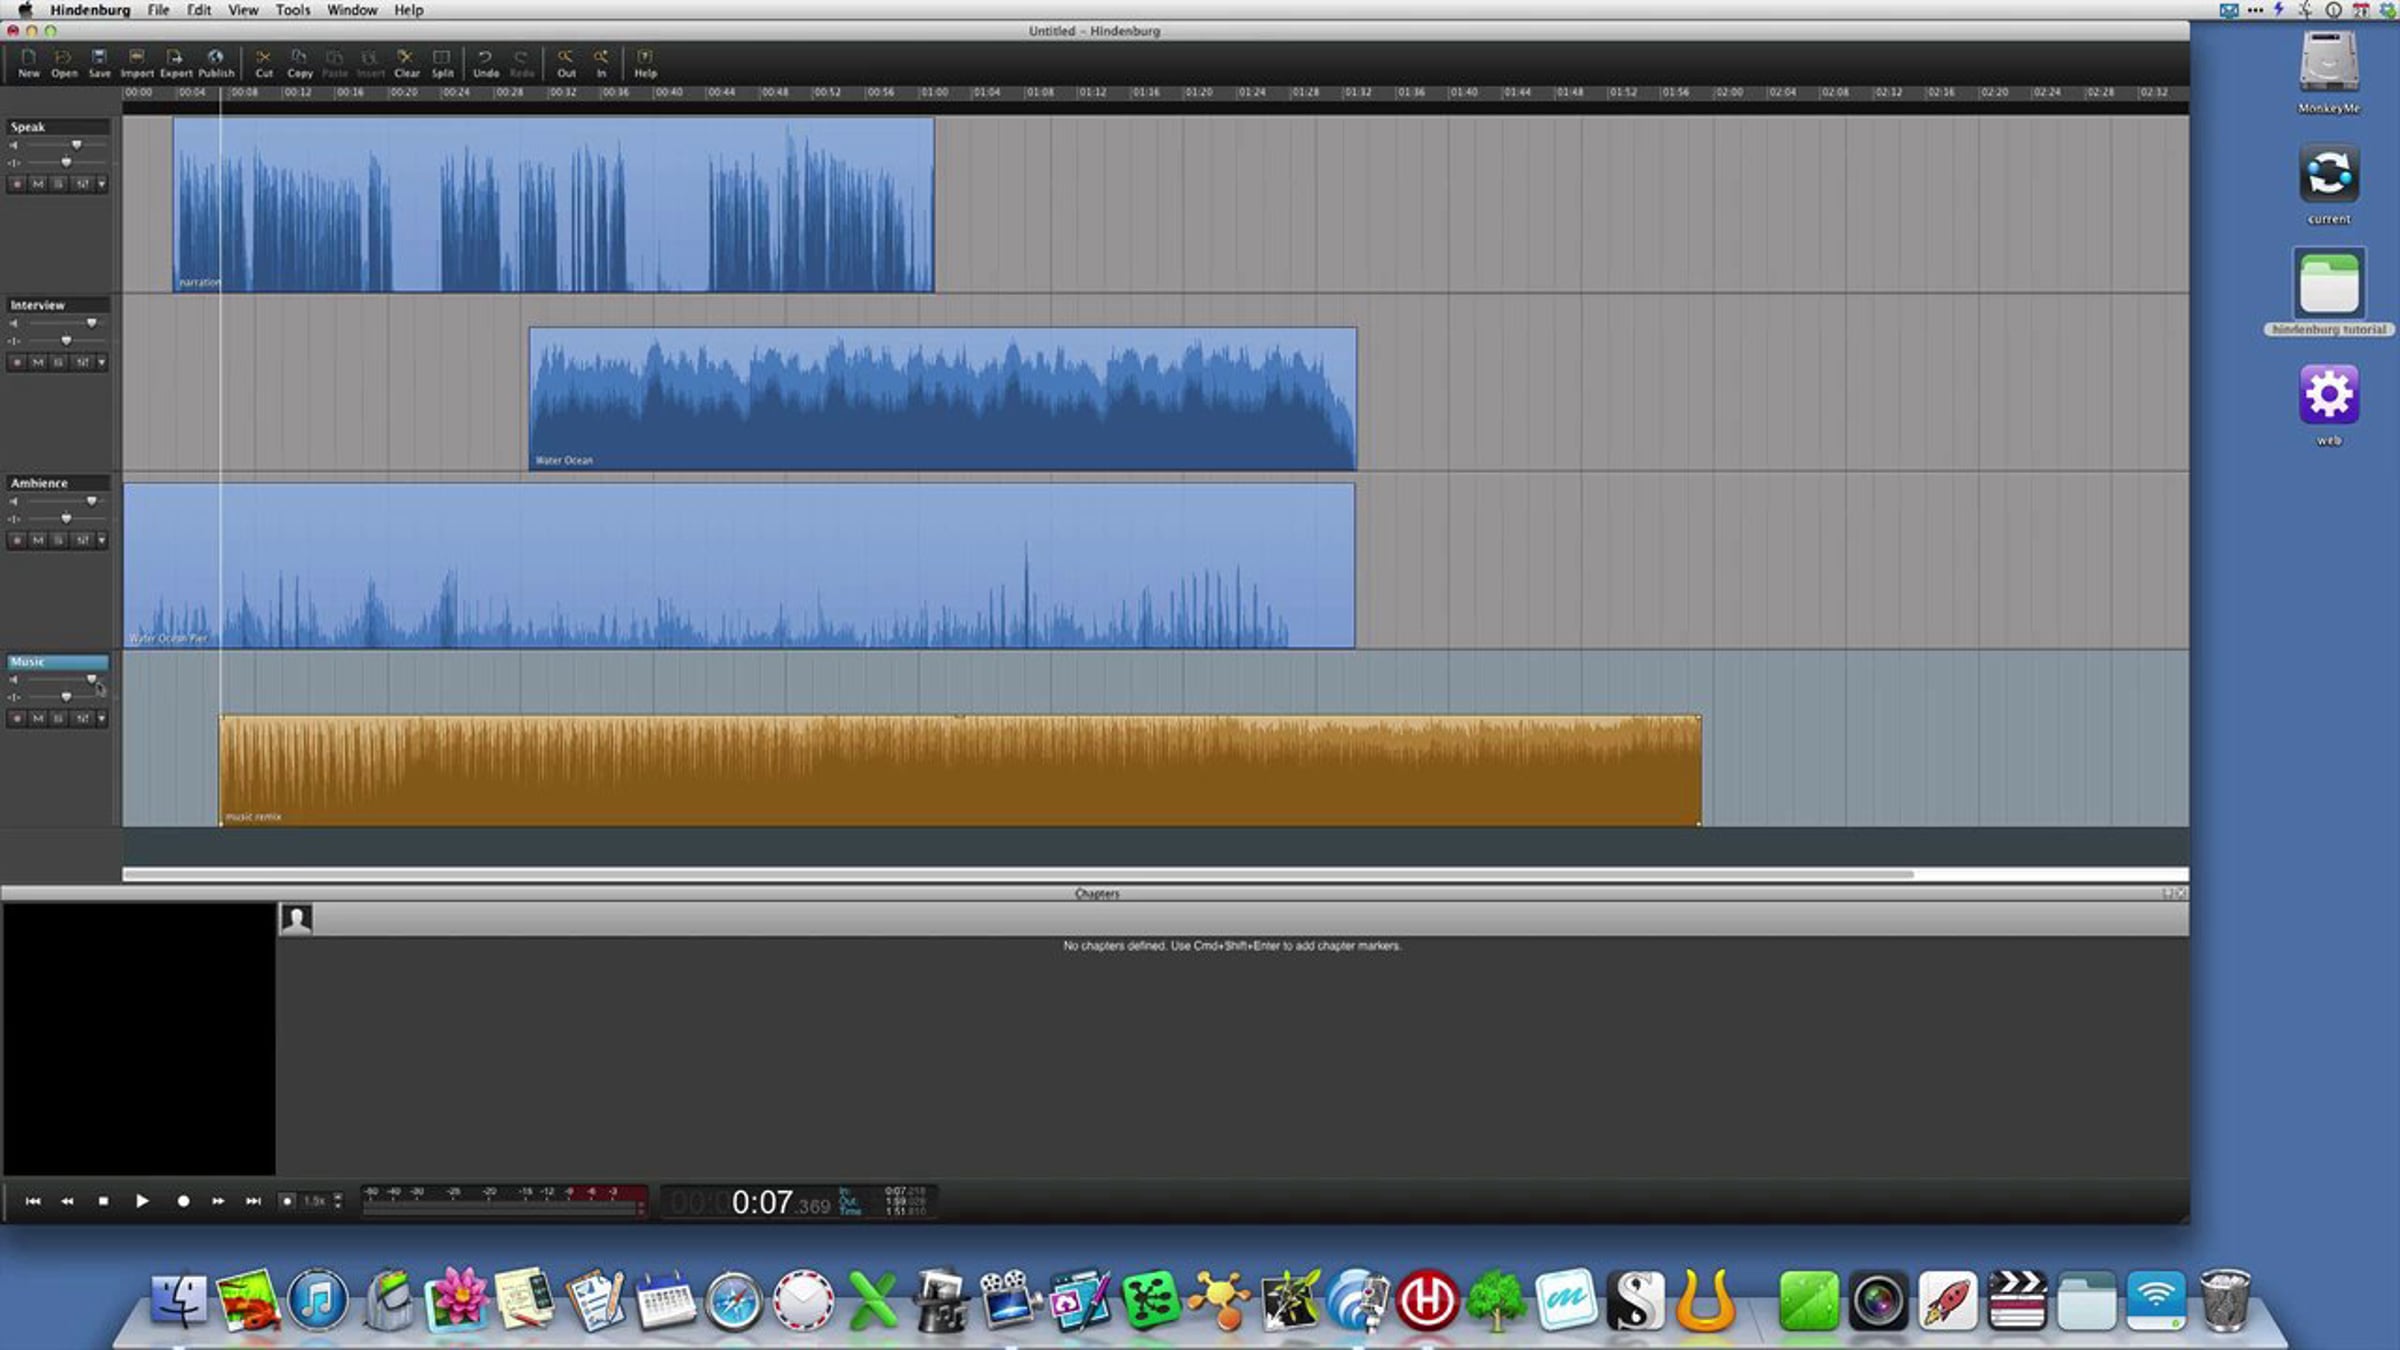Arm record on the Ambience track
The image size is (2400, 1350).
[x=16, y=540]
